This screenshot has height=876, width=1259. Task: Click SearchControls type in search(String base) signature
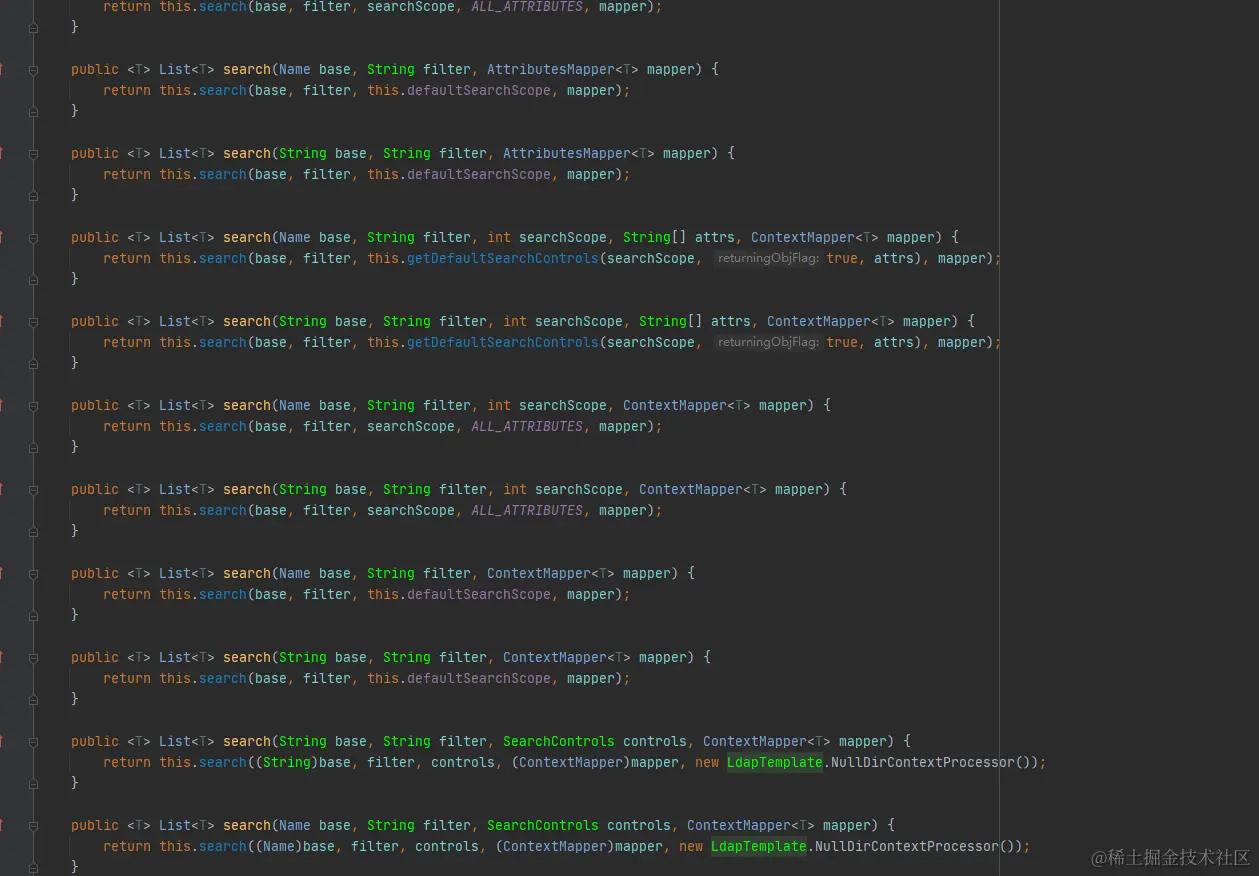click(x=559, y=742)
